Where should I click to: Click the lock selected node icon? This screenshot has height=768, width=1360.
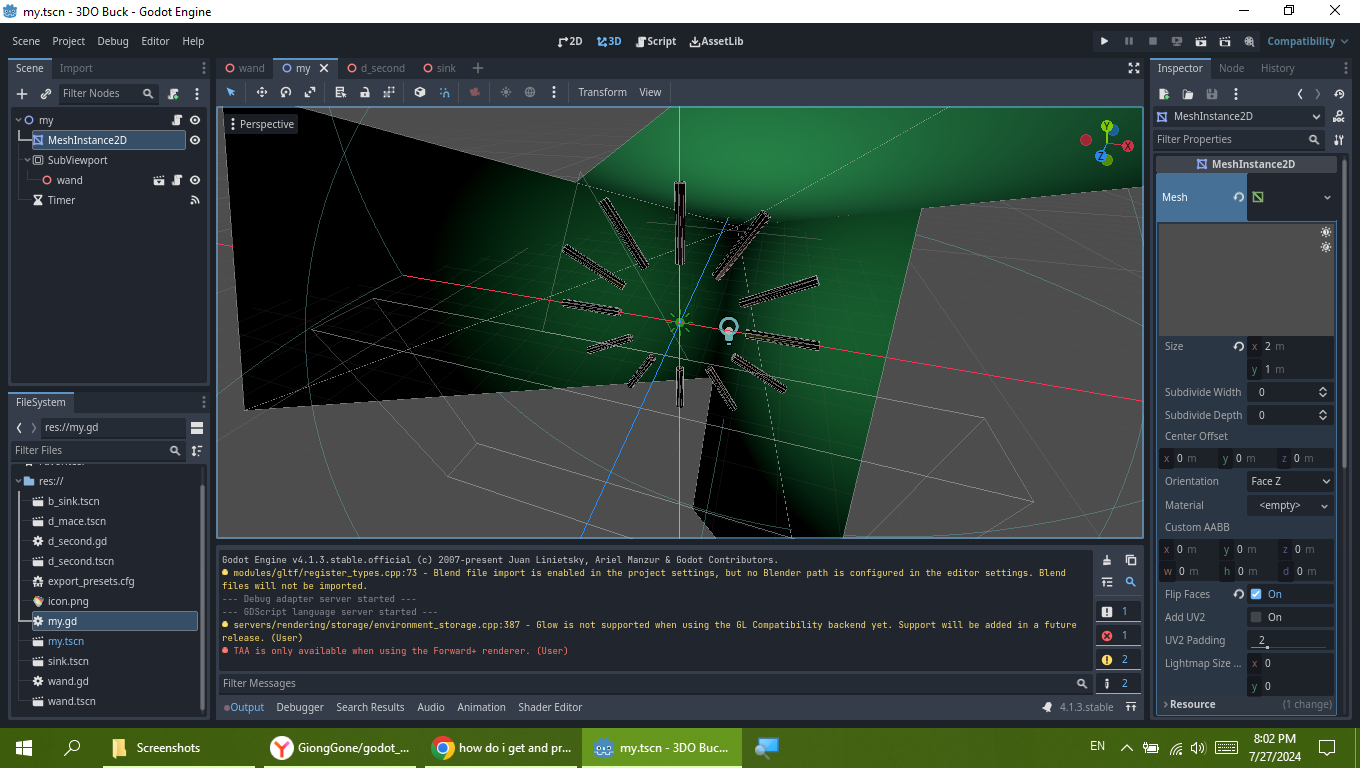[x=365, y=92]
